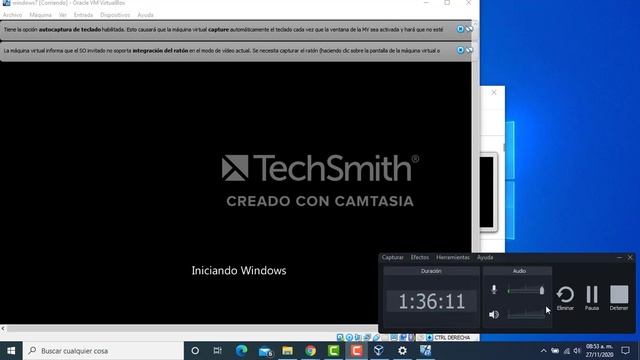Viewport: 640px width, 360px height.
Task: Open the Capturar menu in Camtasia Recorder
Action: [393, 257]
